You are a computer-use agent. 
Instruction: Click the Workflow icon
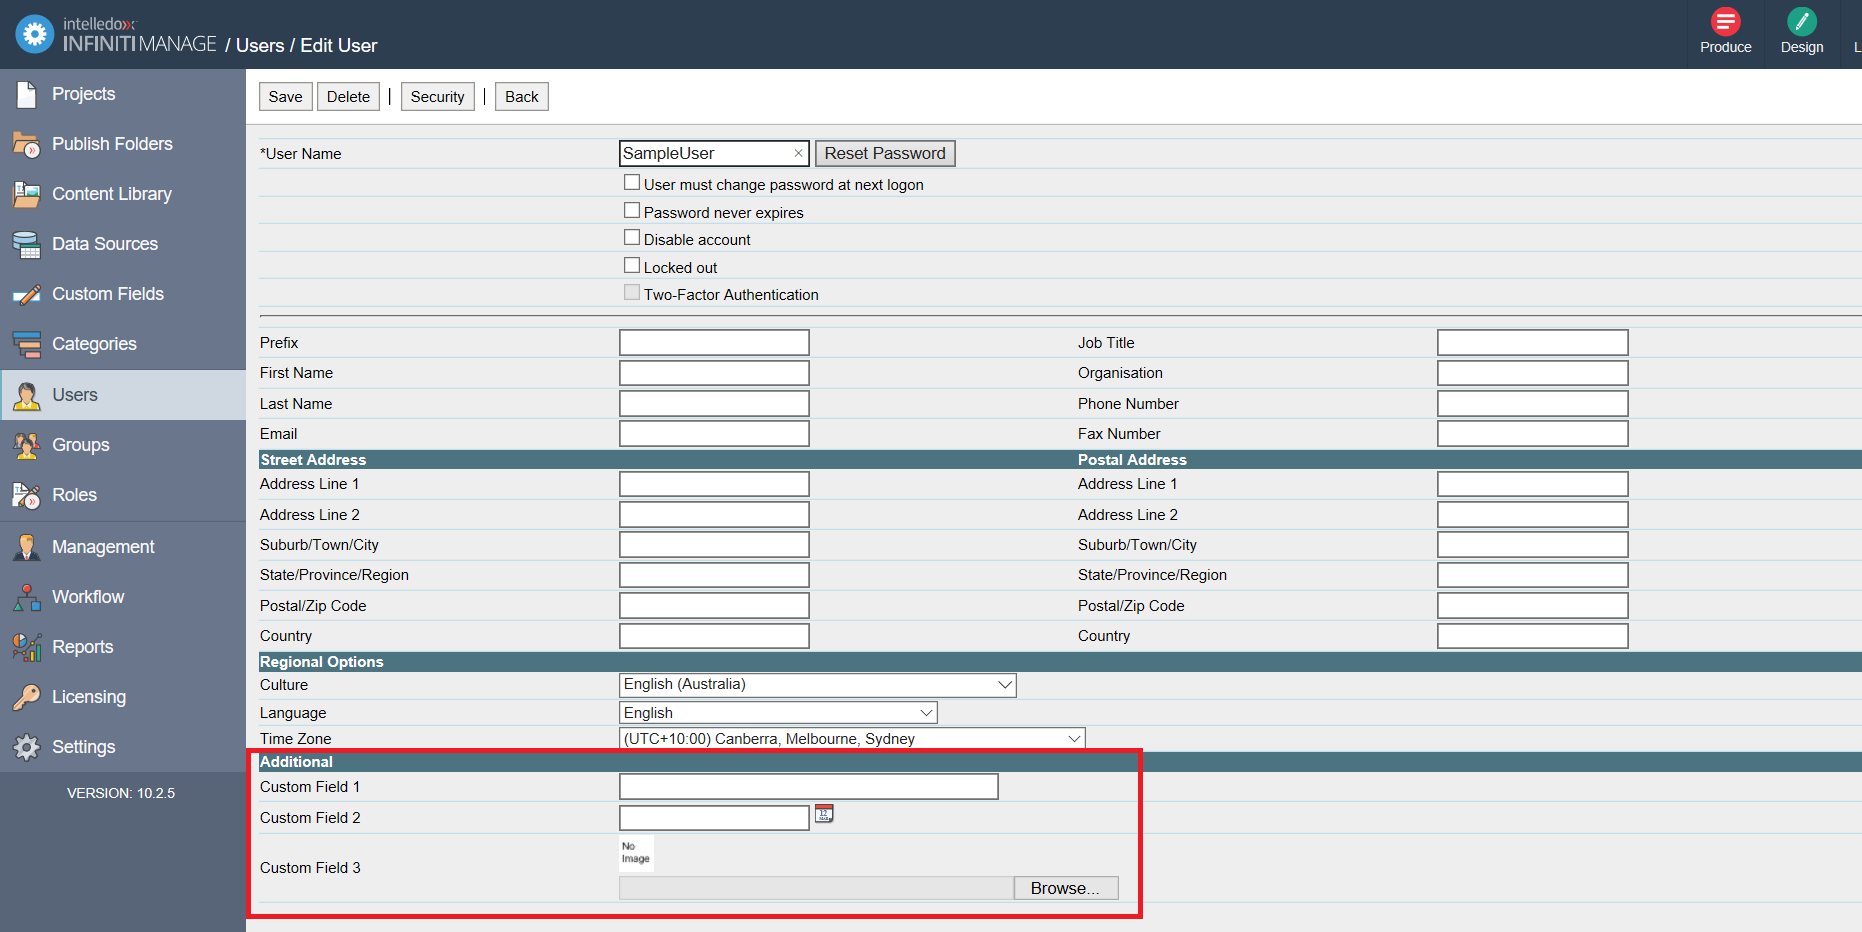(27, 597)
